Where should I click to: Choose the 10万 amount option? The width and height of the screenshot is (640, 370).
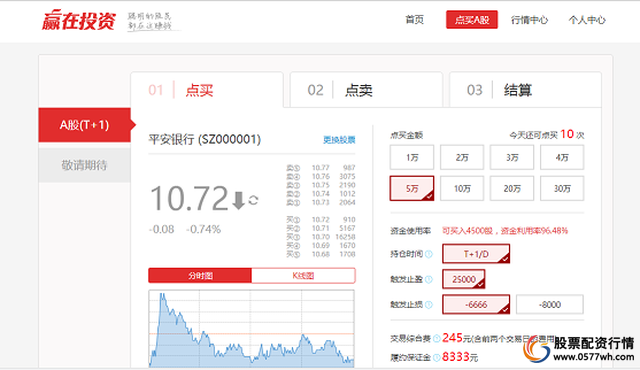(x=462, y=188)
